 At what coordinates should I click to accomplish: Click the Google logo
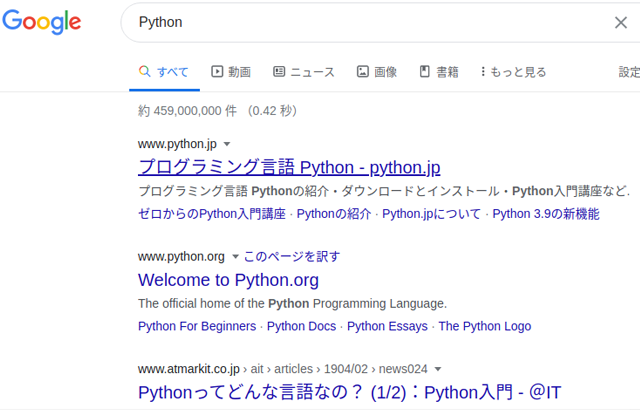pos(42,21)
